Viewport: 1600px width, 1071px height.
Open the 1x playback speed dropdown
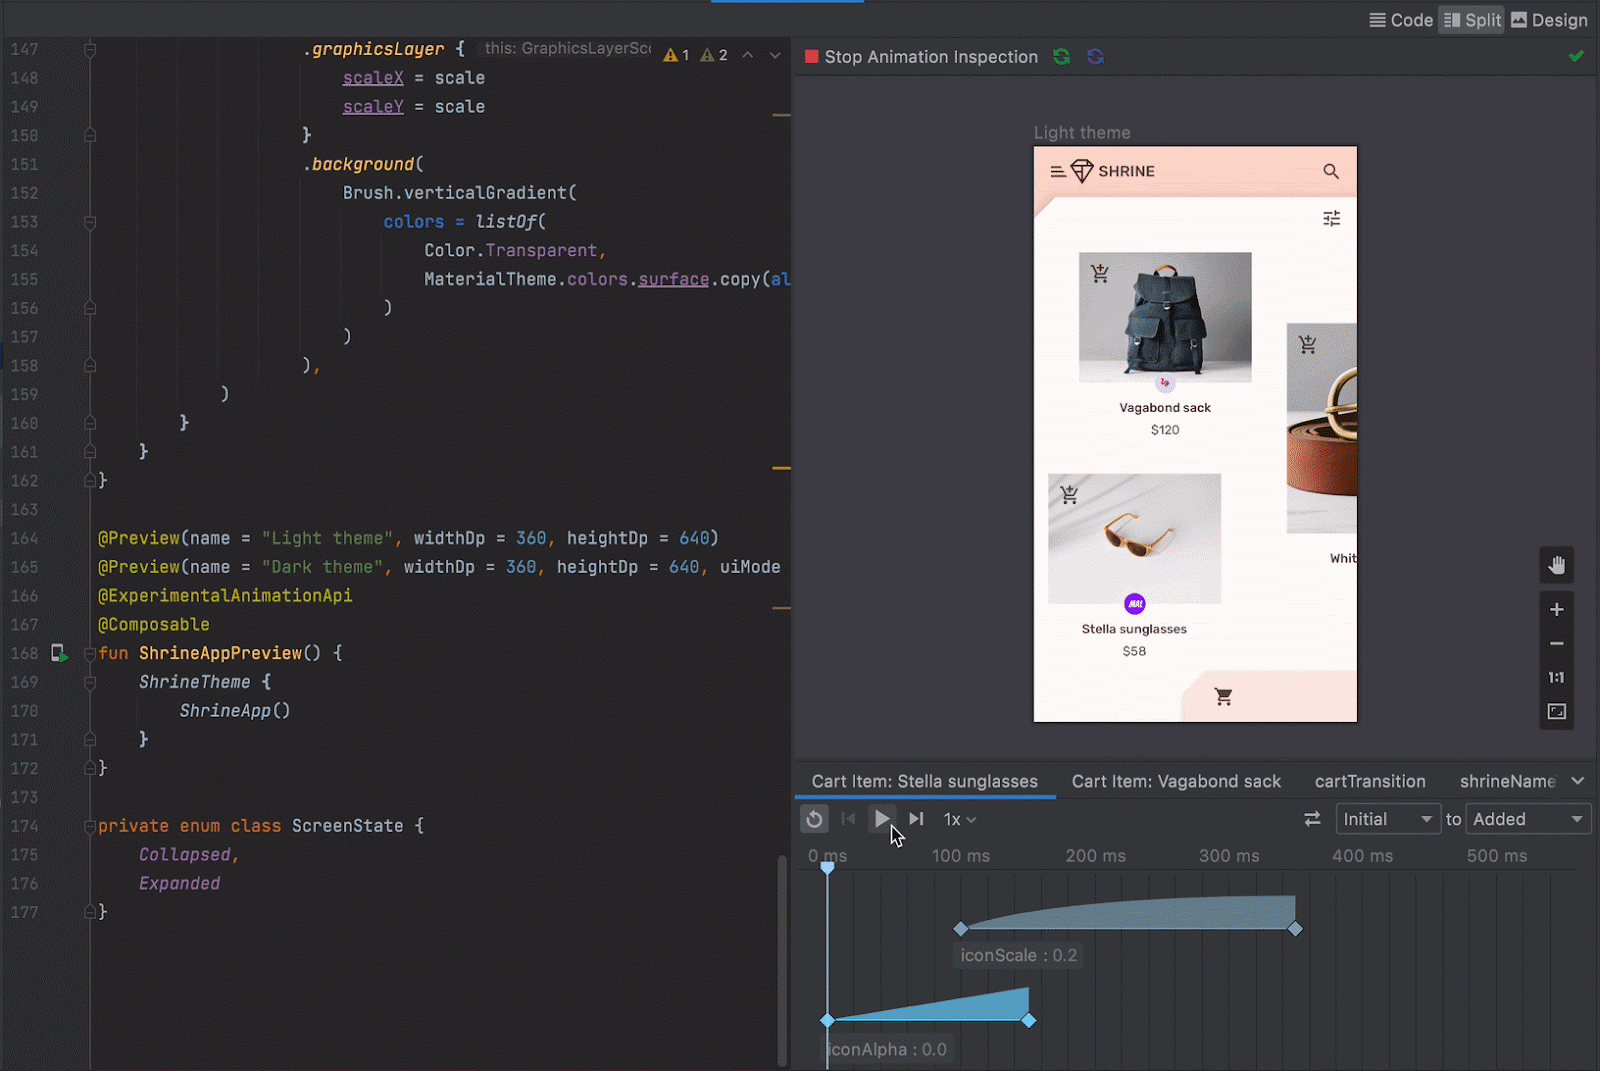point(957,819)
